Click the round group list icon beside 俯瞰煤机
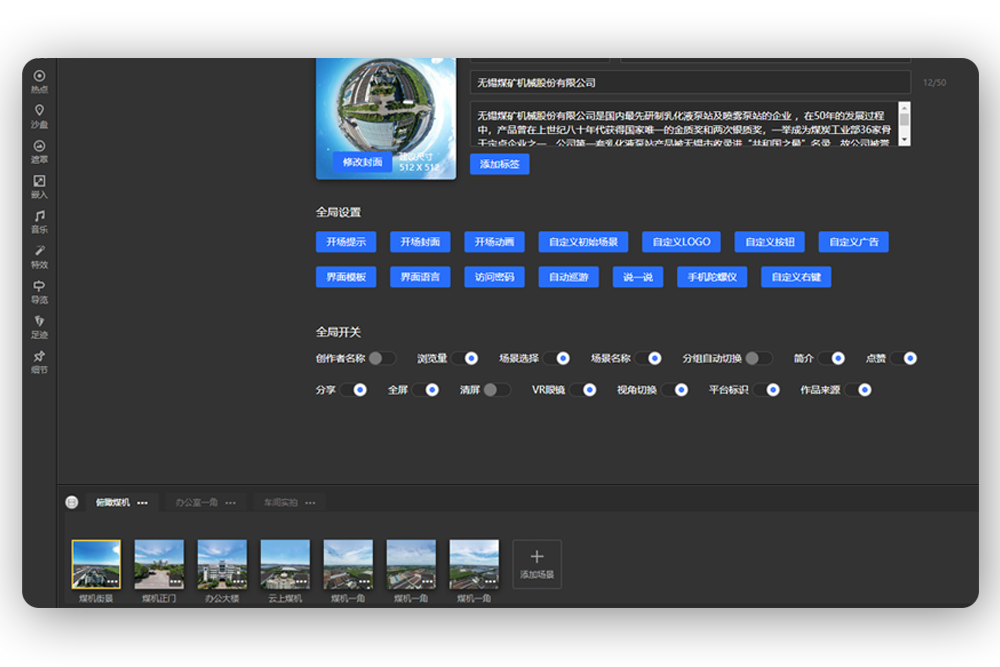 point(72,502)
